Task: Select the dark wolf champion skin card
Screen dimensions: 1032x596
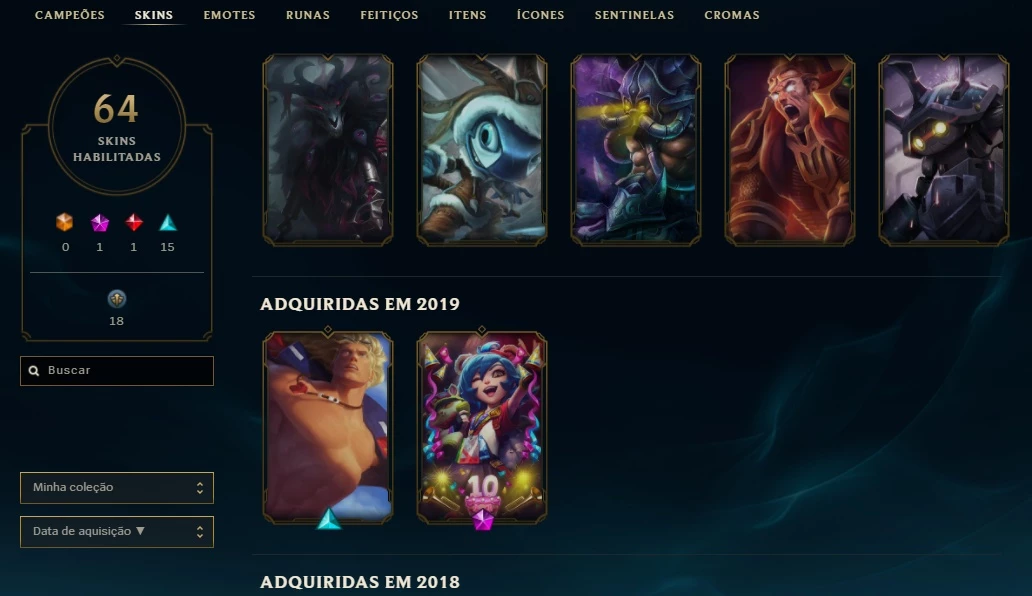Action: click(x=328, y=150)
